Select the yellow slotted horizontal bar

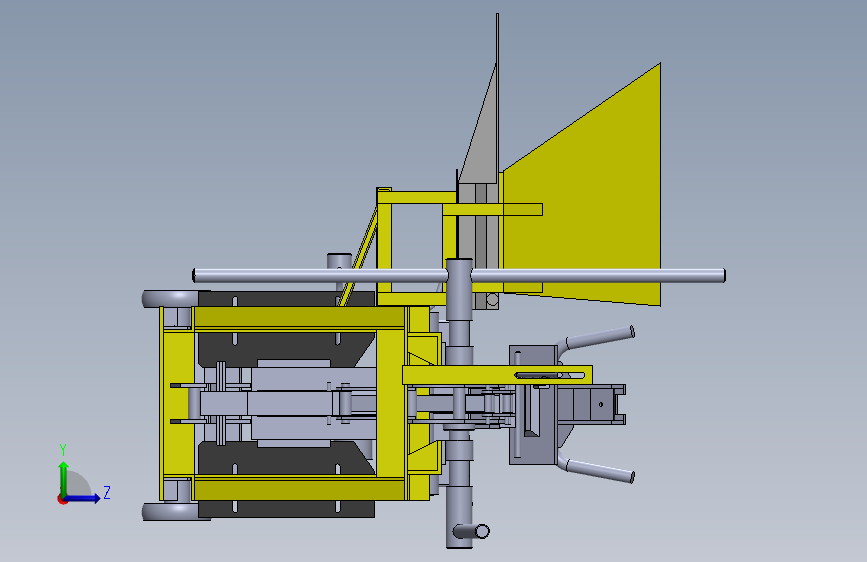[x=497, y=375]
